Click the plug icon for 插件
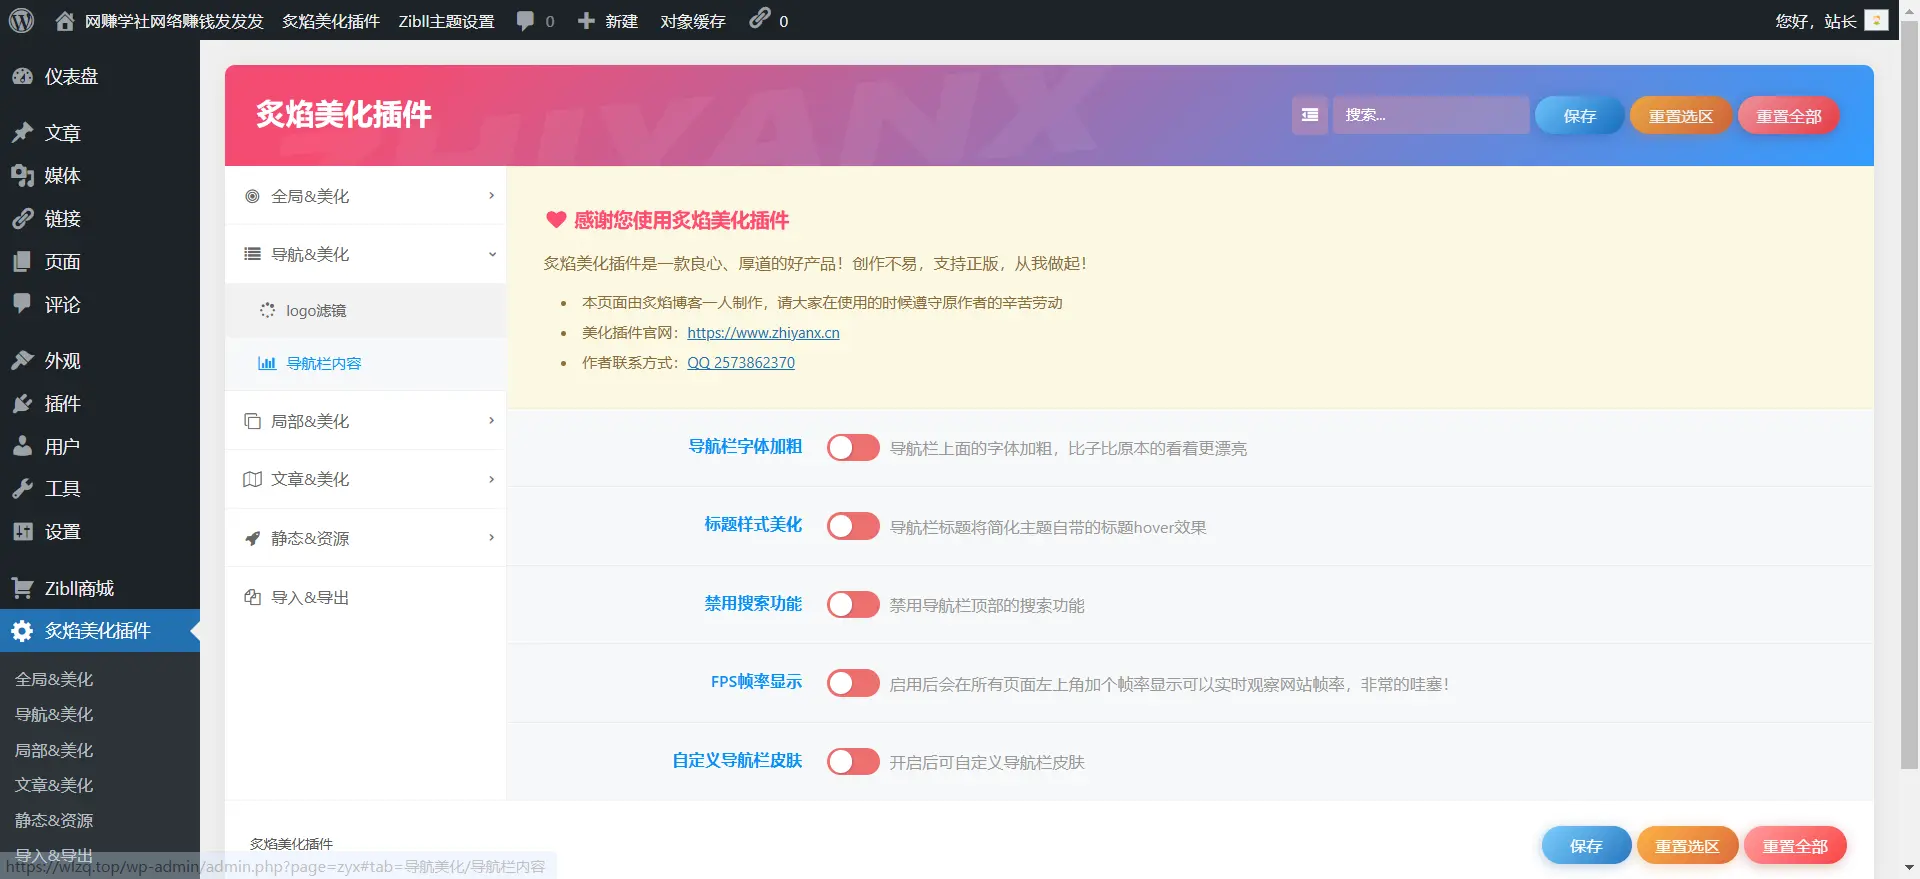This screenshot has height=879, width=1920. (22, 404)
